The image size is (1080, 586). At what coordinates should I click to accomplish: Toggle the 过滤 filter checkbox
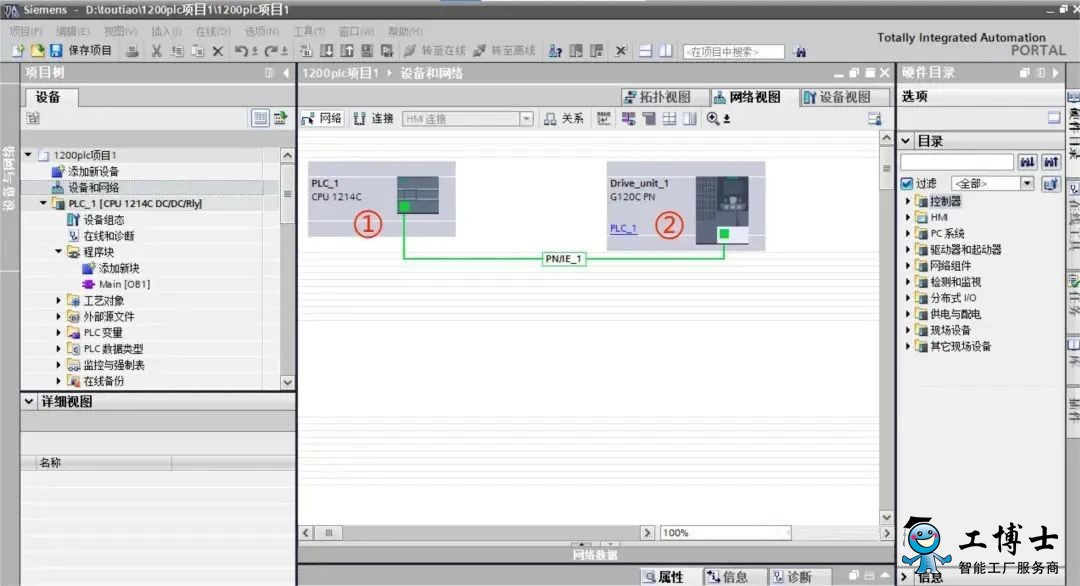[907, 183]
